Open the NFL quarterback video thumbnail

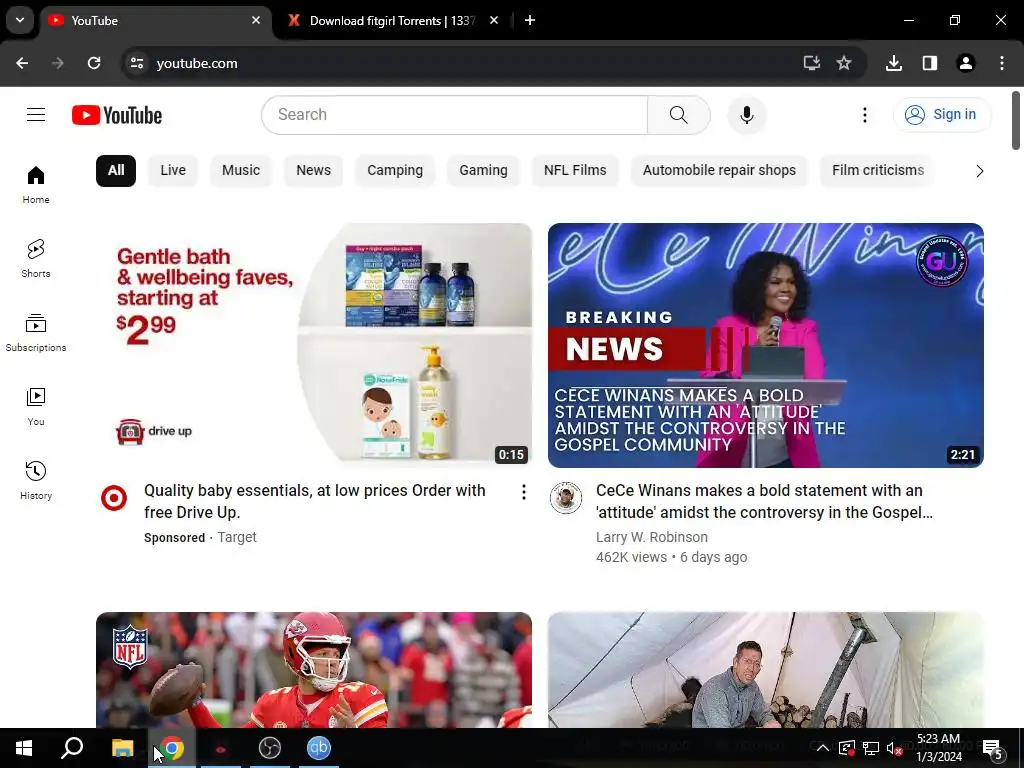click(x=314, y=670)
